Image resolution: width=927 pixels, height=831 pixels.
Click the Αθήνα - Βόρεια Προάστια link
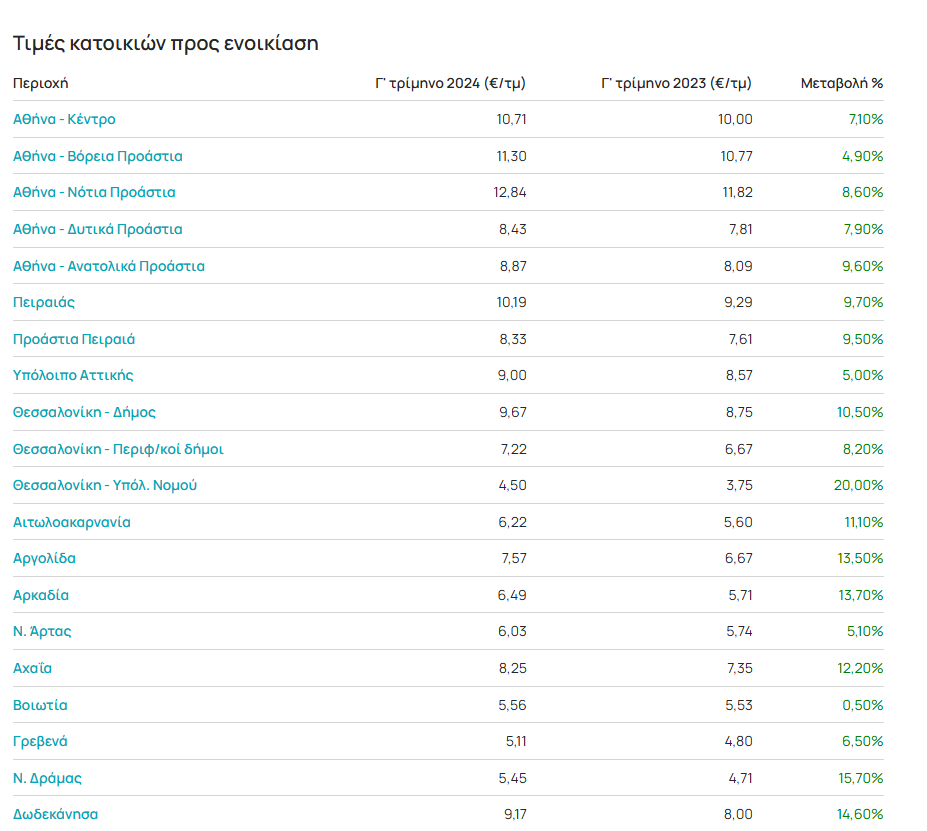[97, 156]
